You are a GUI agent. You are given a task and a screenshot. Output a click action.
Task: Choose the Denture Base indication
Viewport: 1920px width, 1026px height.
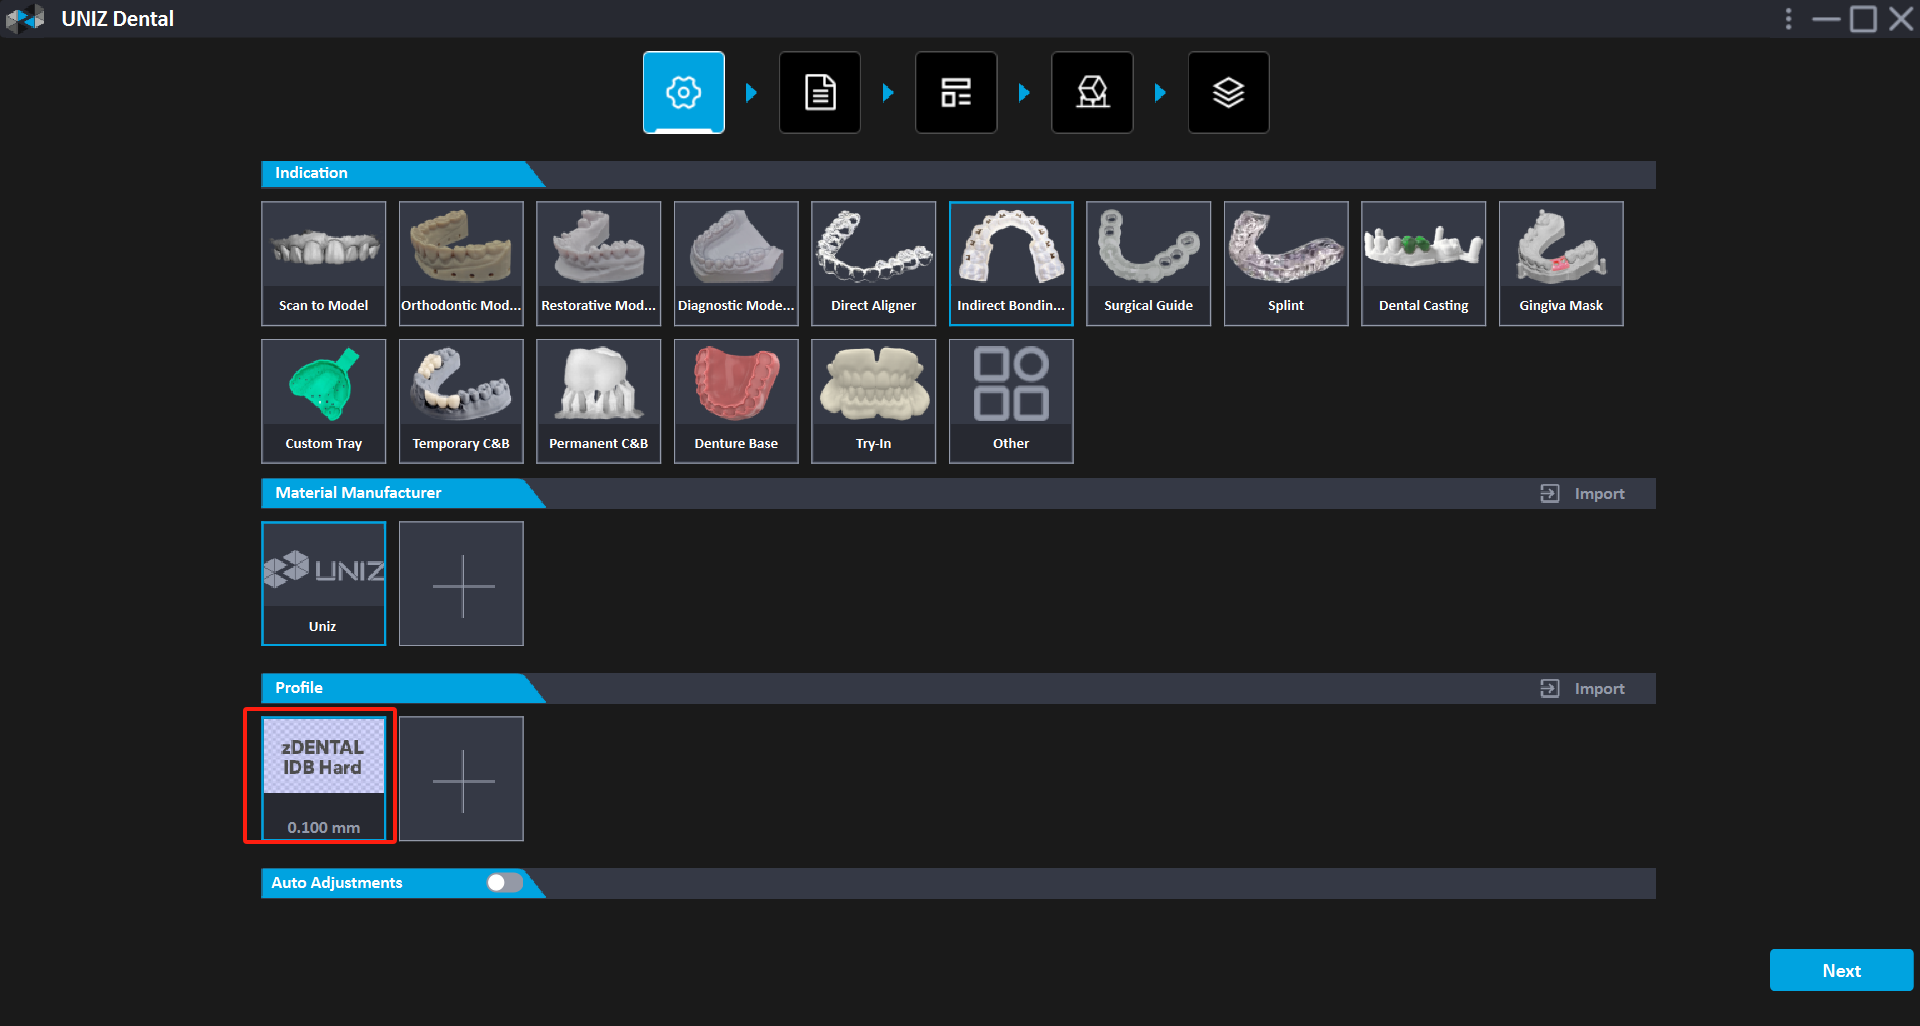coord(736,401)
